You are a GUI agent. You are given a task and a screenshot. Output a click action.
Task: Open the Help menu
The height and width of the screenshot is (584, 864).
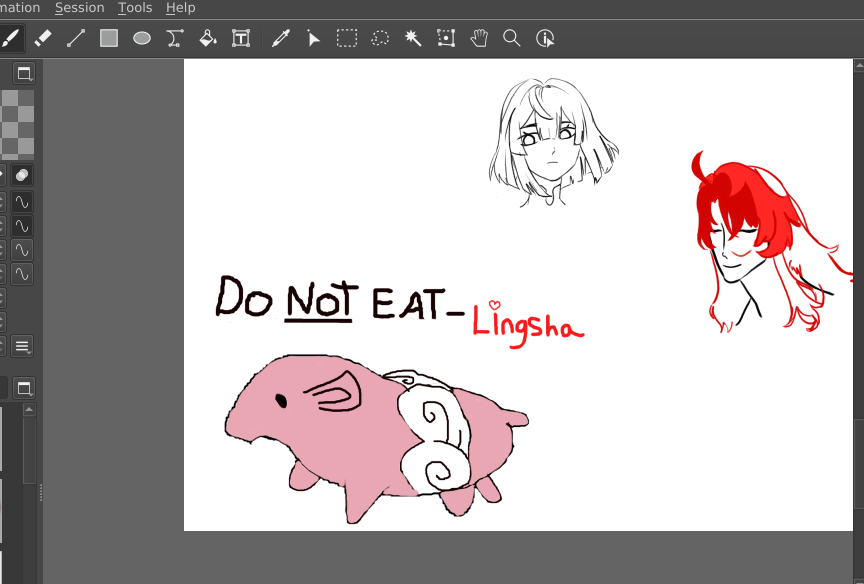pos(181,8)
